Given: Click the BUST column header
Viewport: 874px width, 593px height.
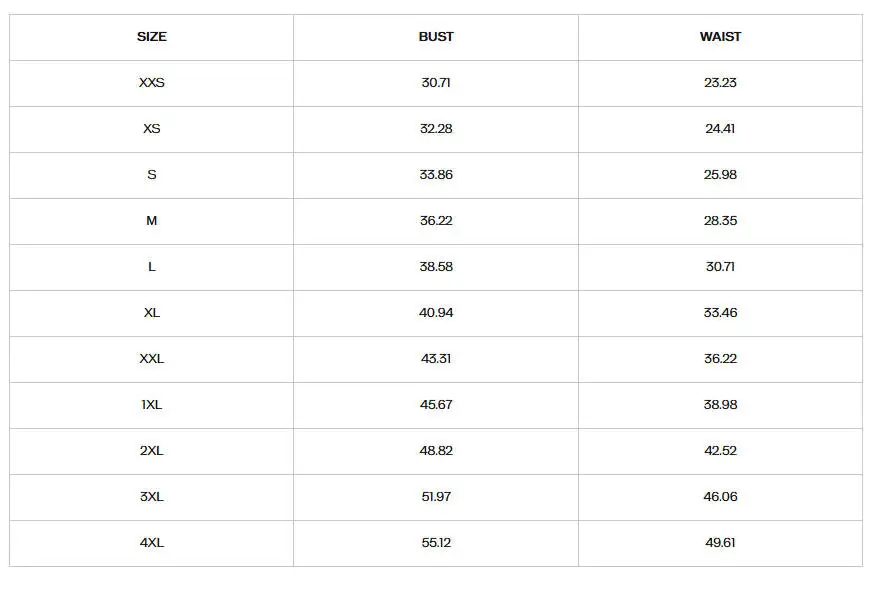Looking at the screenshot, I should [436, 37].
